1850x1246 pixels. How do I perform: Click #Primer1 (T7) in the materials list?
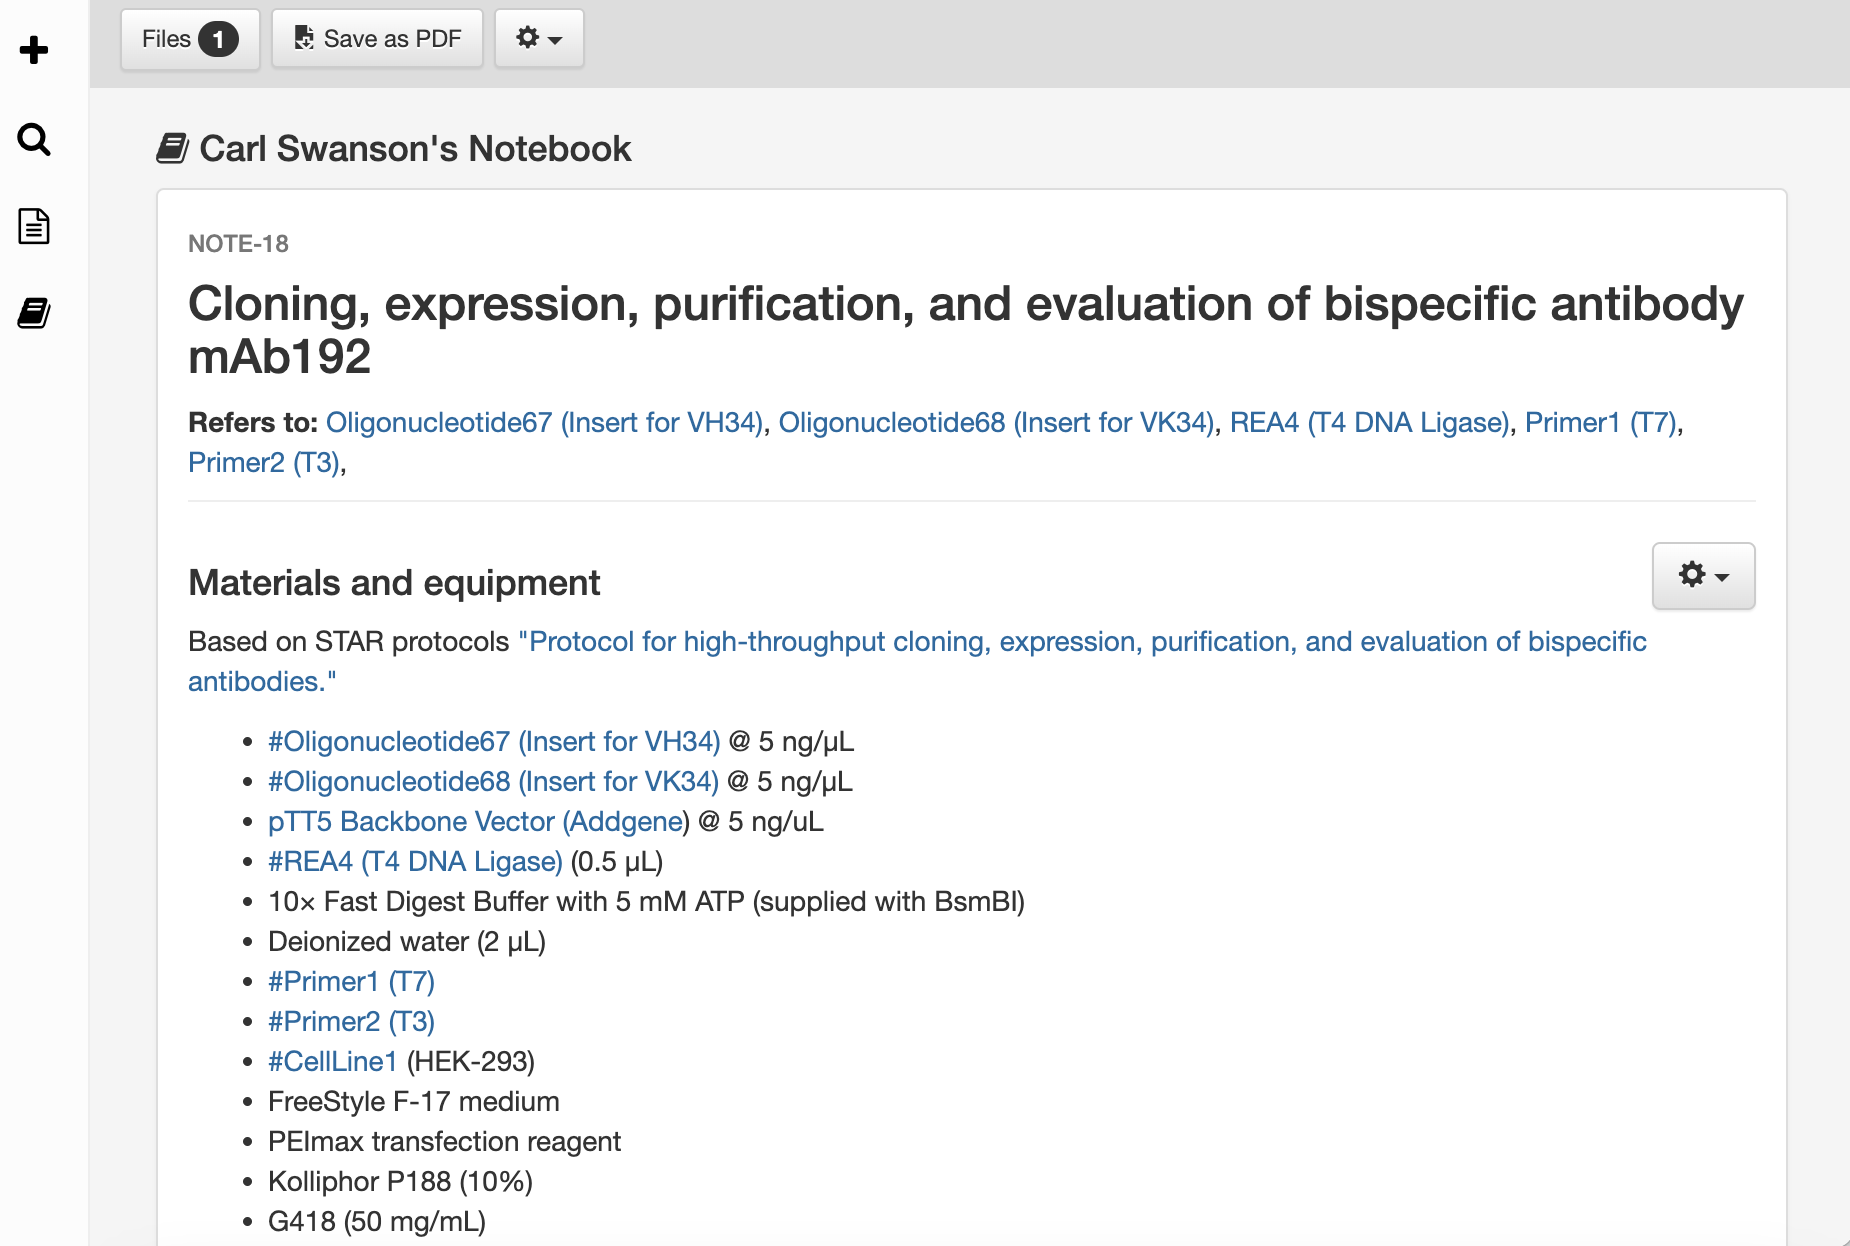click(x=351, y=982)
